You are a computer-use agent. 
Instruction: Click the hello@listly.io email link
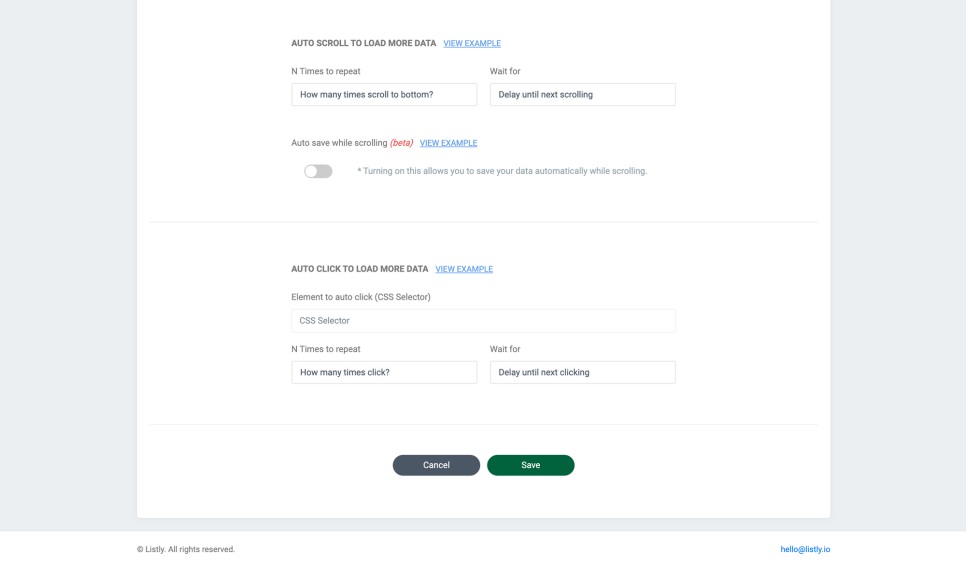[x=805, y=549]
